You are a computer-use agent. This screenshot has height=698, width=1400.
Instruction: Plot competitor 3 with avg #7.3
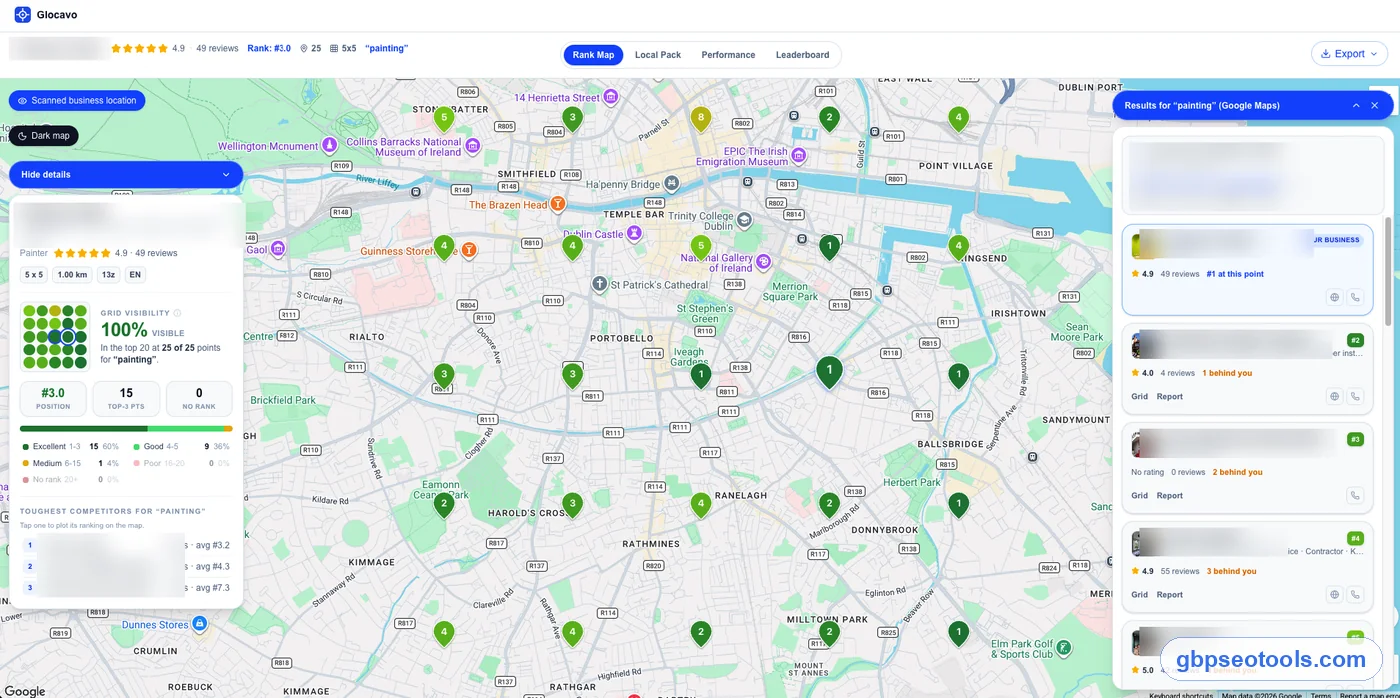click(126, 588)
